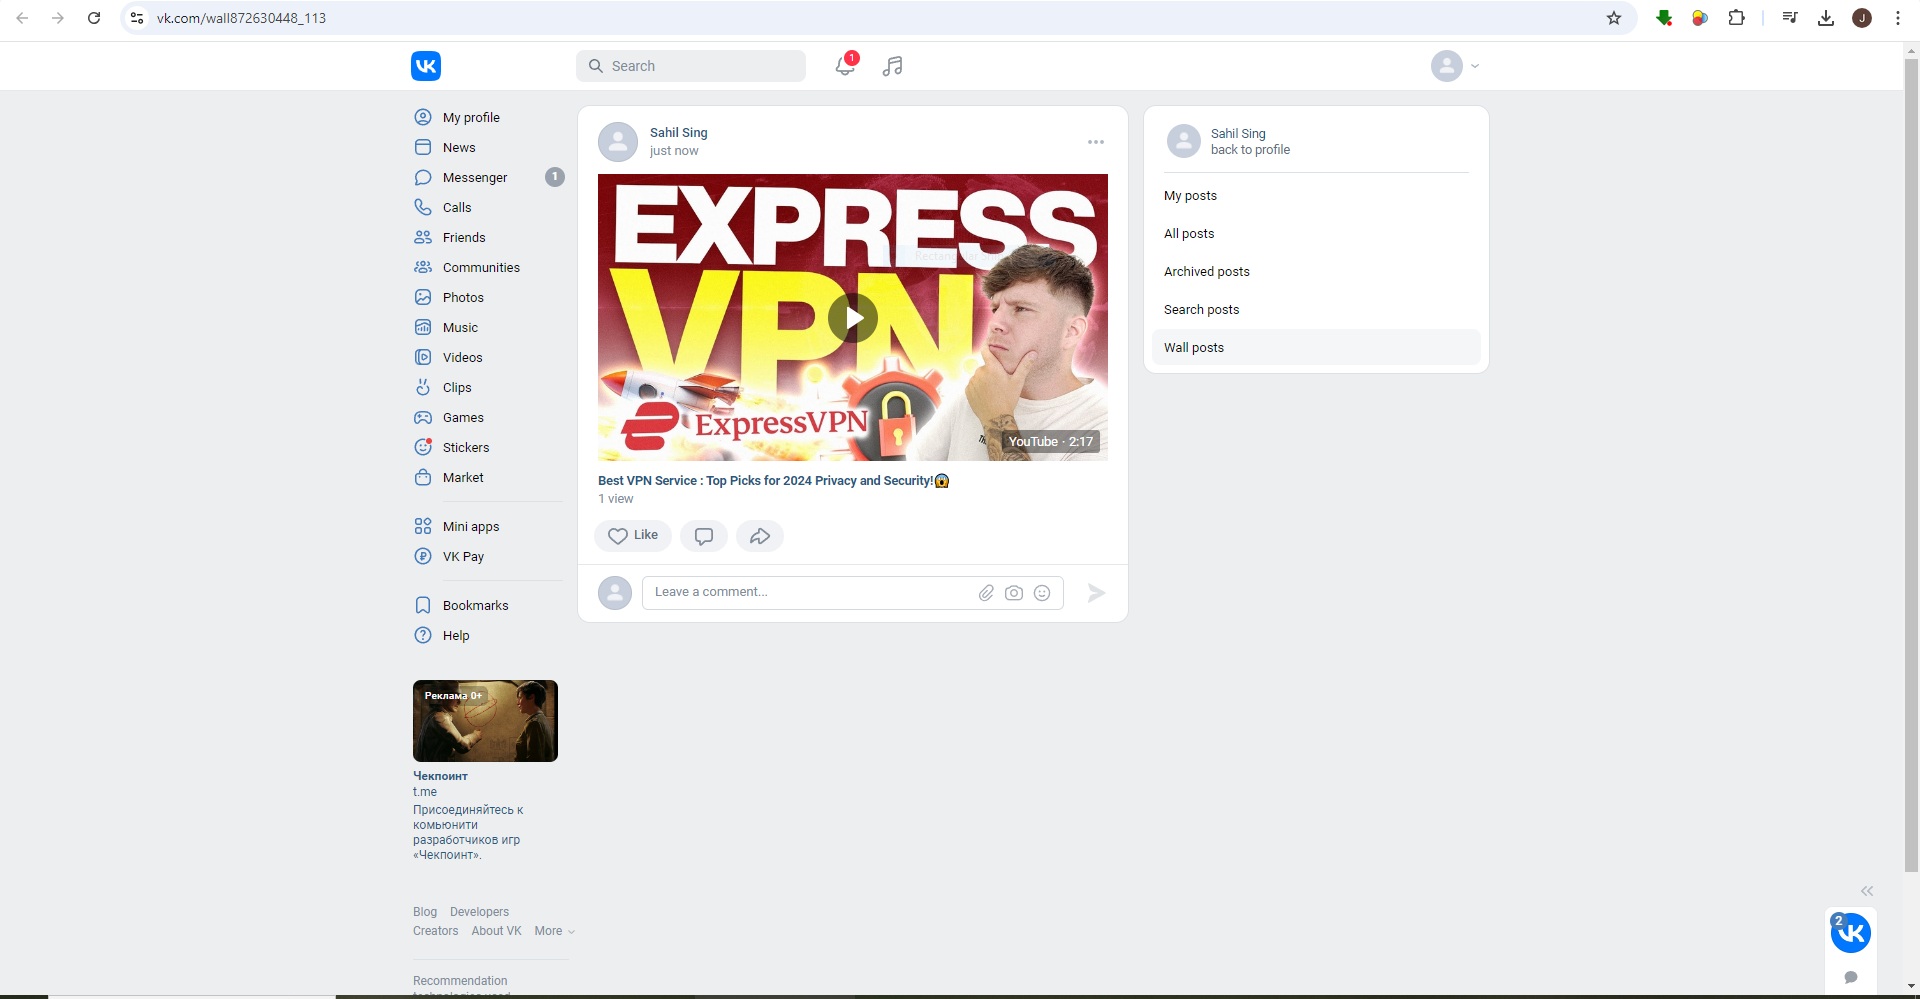Open the browser downloads icon
This screenshot has height=999, width=1920.
click(x=1826, y=18)
